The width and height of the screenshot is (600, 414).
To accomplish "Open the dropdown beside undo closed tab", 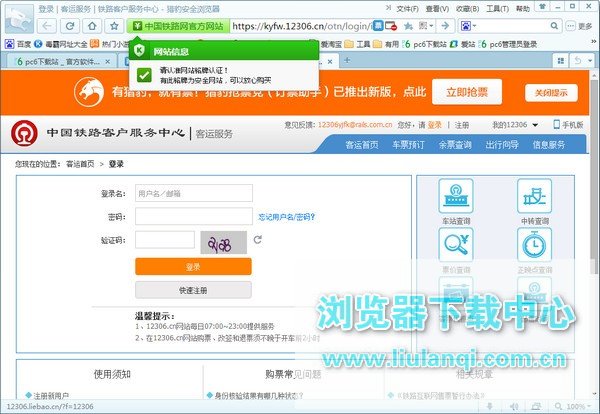I will [x=590, y=61].
